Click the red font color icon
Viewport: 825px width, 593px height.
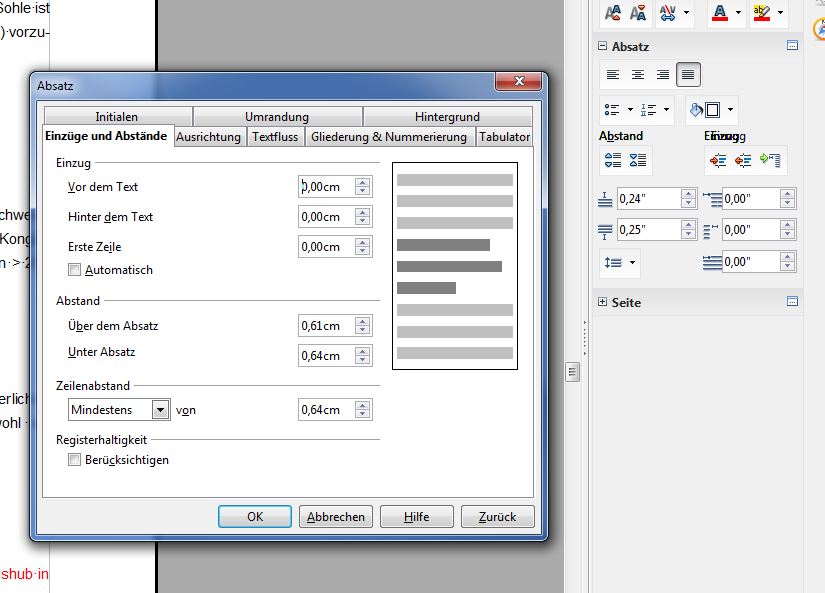pos(719,13)
